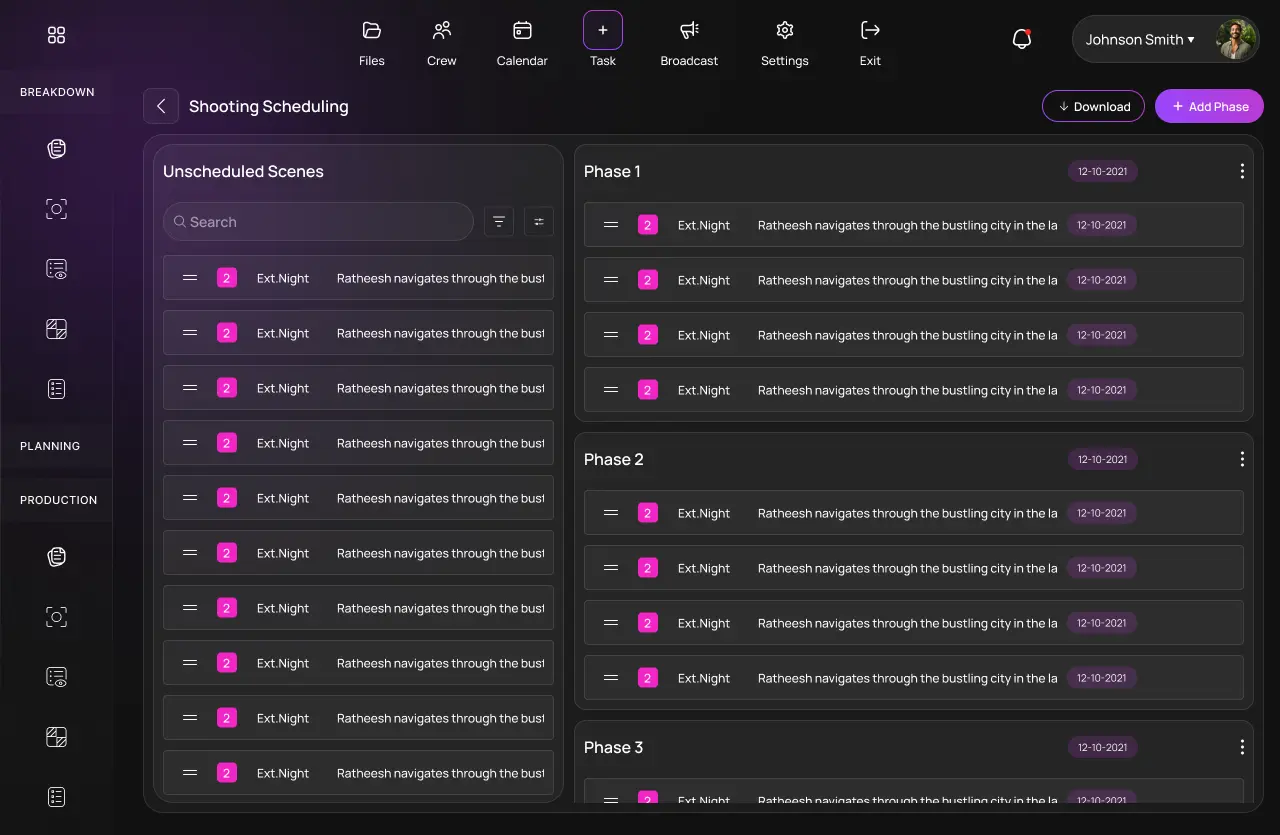This screenshot has width=1280, height=835.
Task: Open the Broadcast megaphone icon
Action: 688,40
